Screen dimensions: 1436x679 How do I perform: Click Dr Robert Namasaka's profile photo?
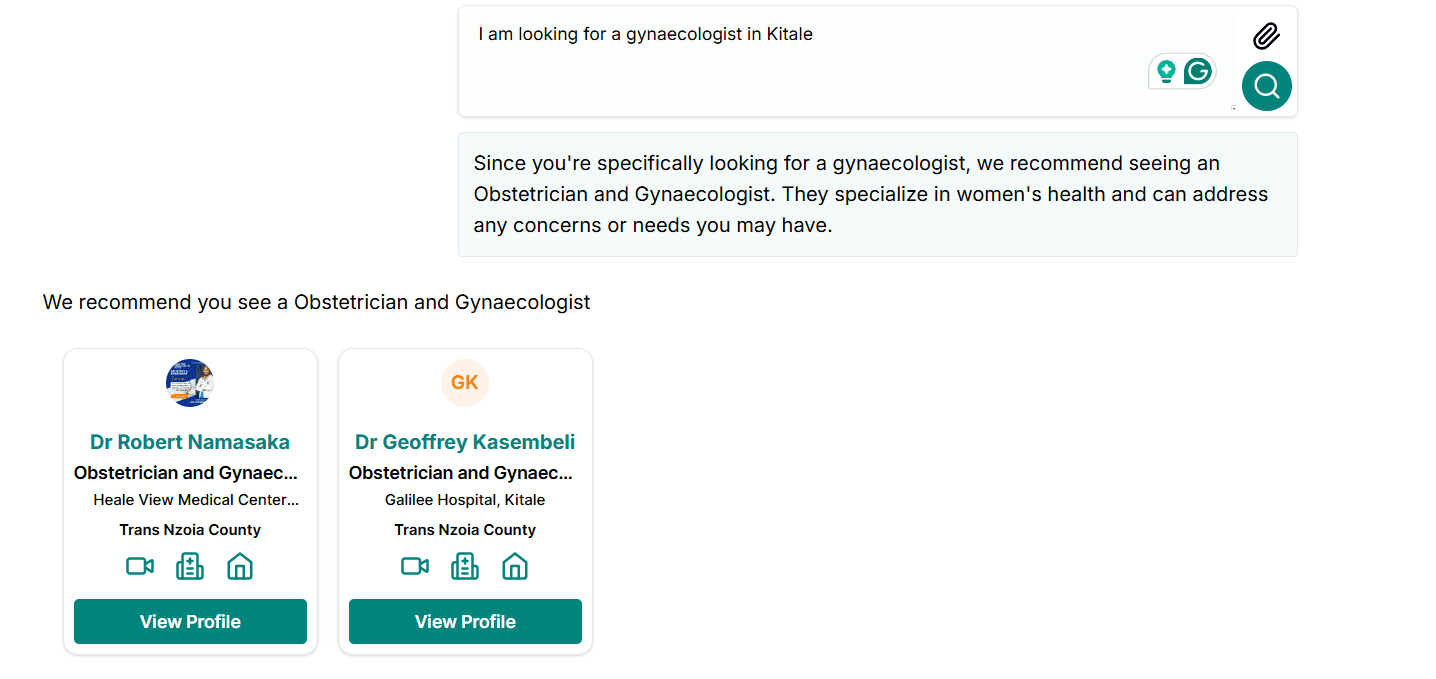click(x=190, y=383)
